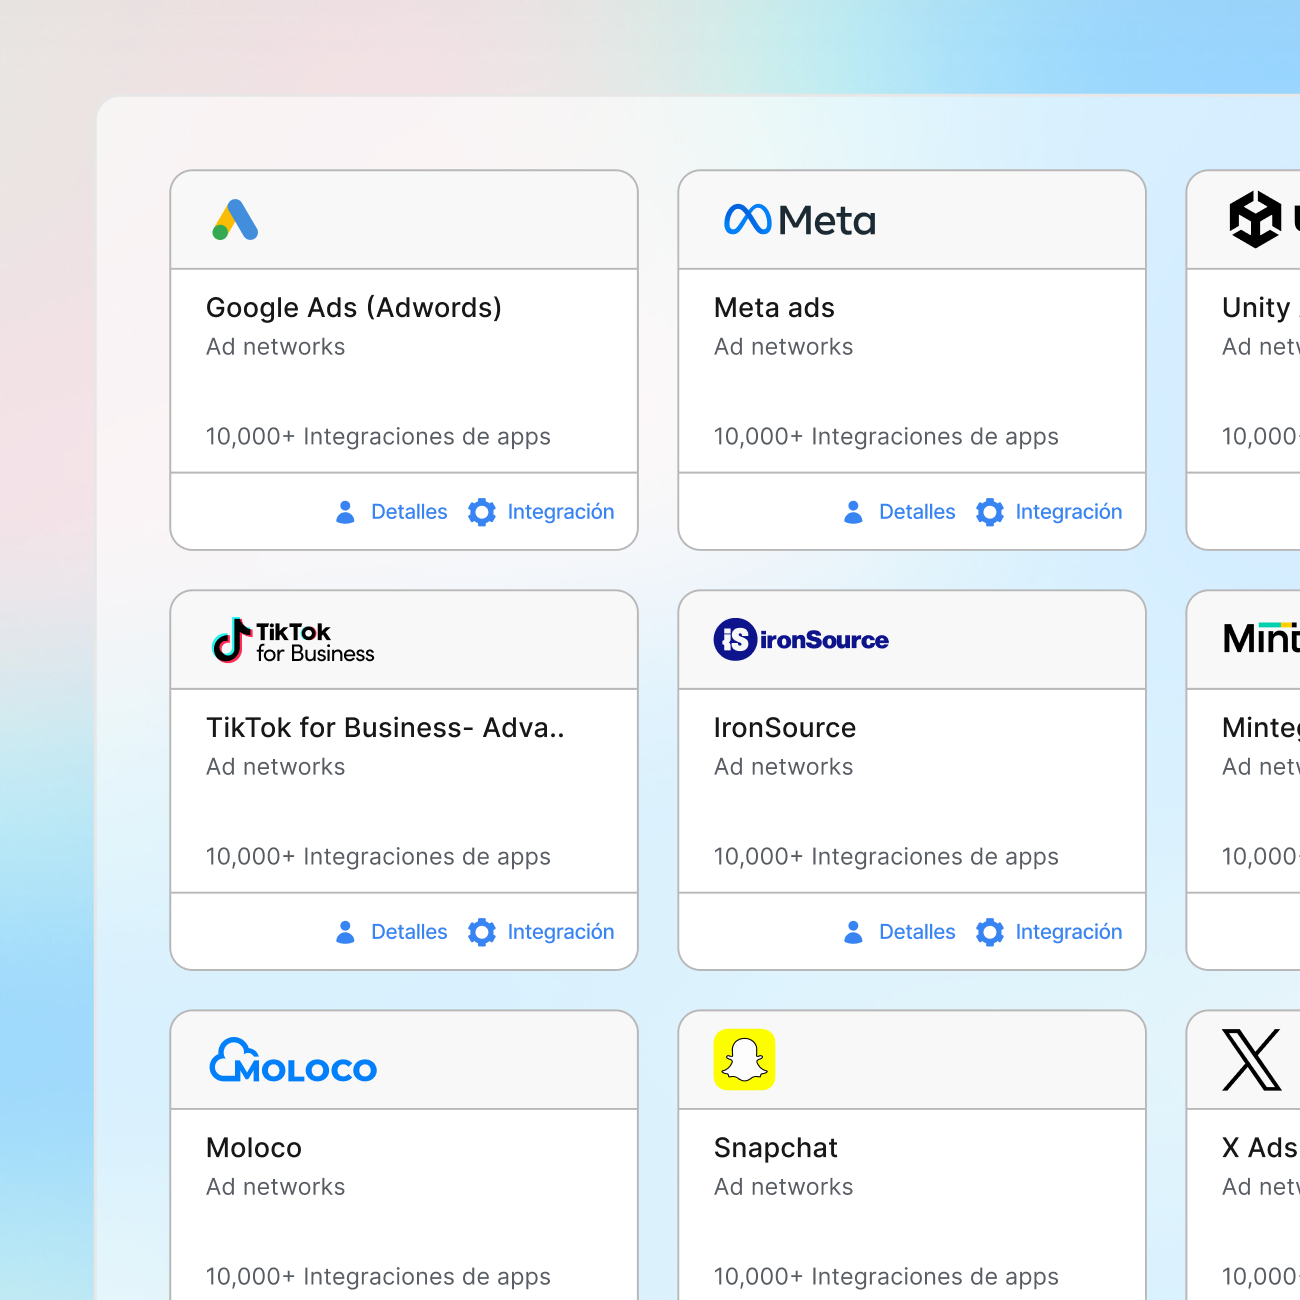This screenshot has height=1300, width=1300.
Task: Click the gear icon on Google Ads card
Action: [x=482, y=512]
